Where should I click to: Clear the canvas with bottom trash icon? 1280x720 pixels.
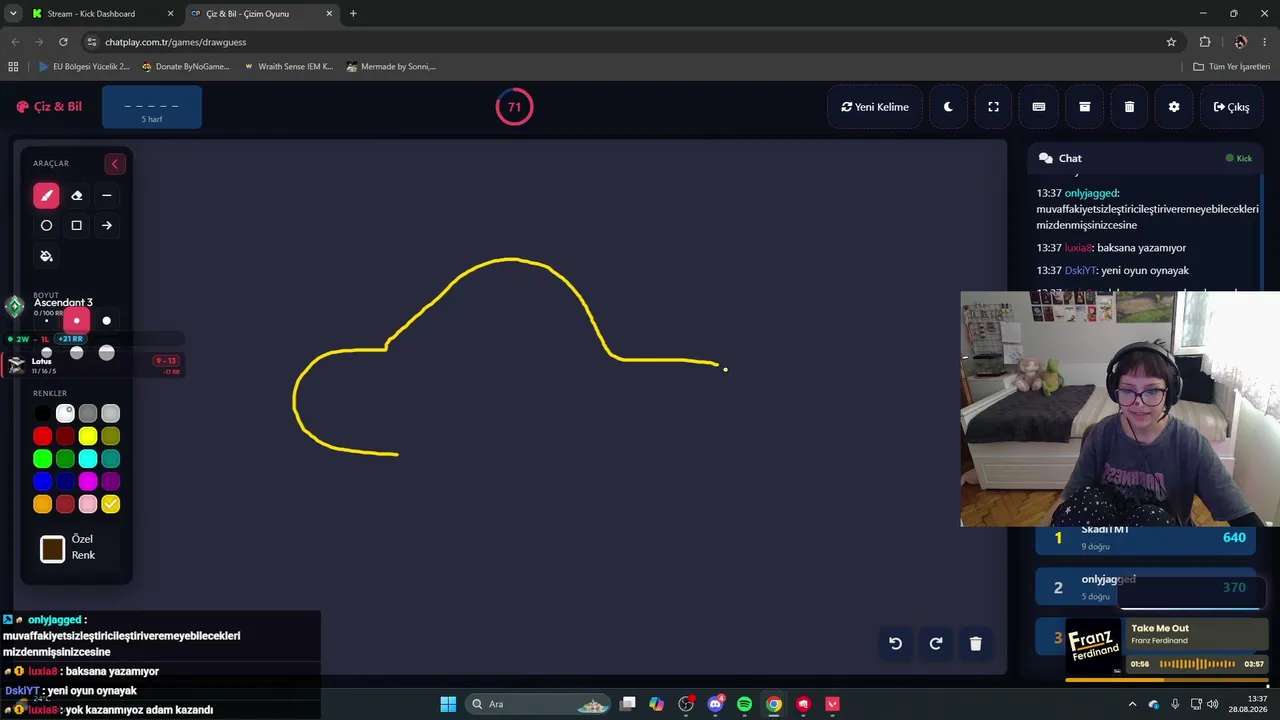point(976,644)
